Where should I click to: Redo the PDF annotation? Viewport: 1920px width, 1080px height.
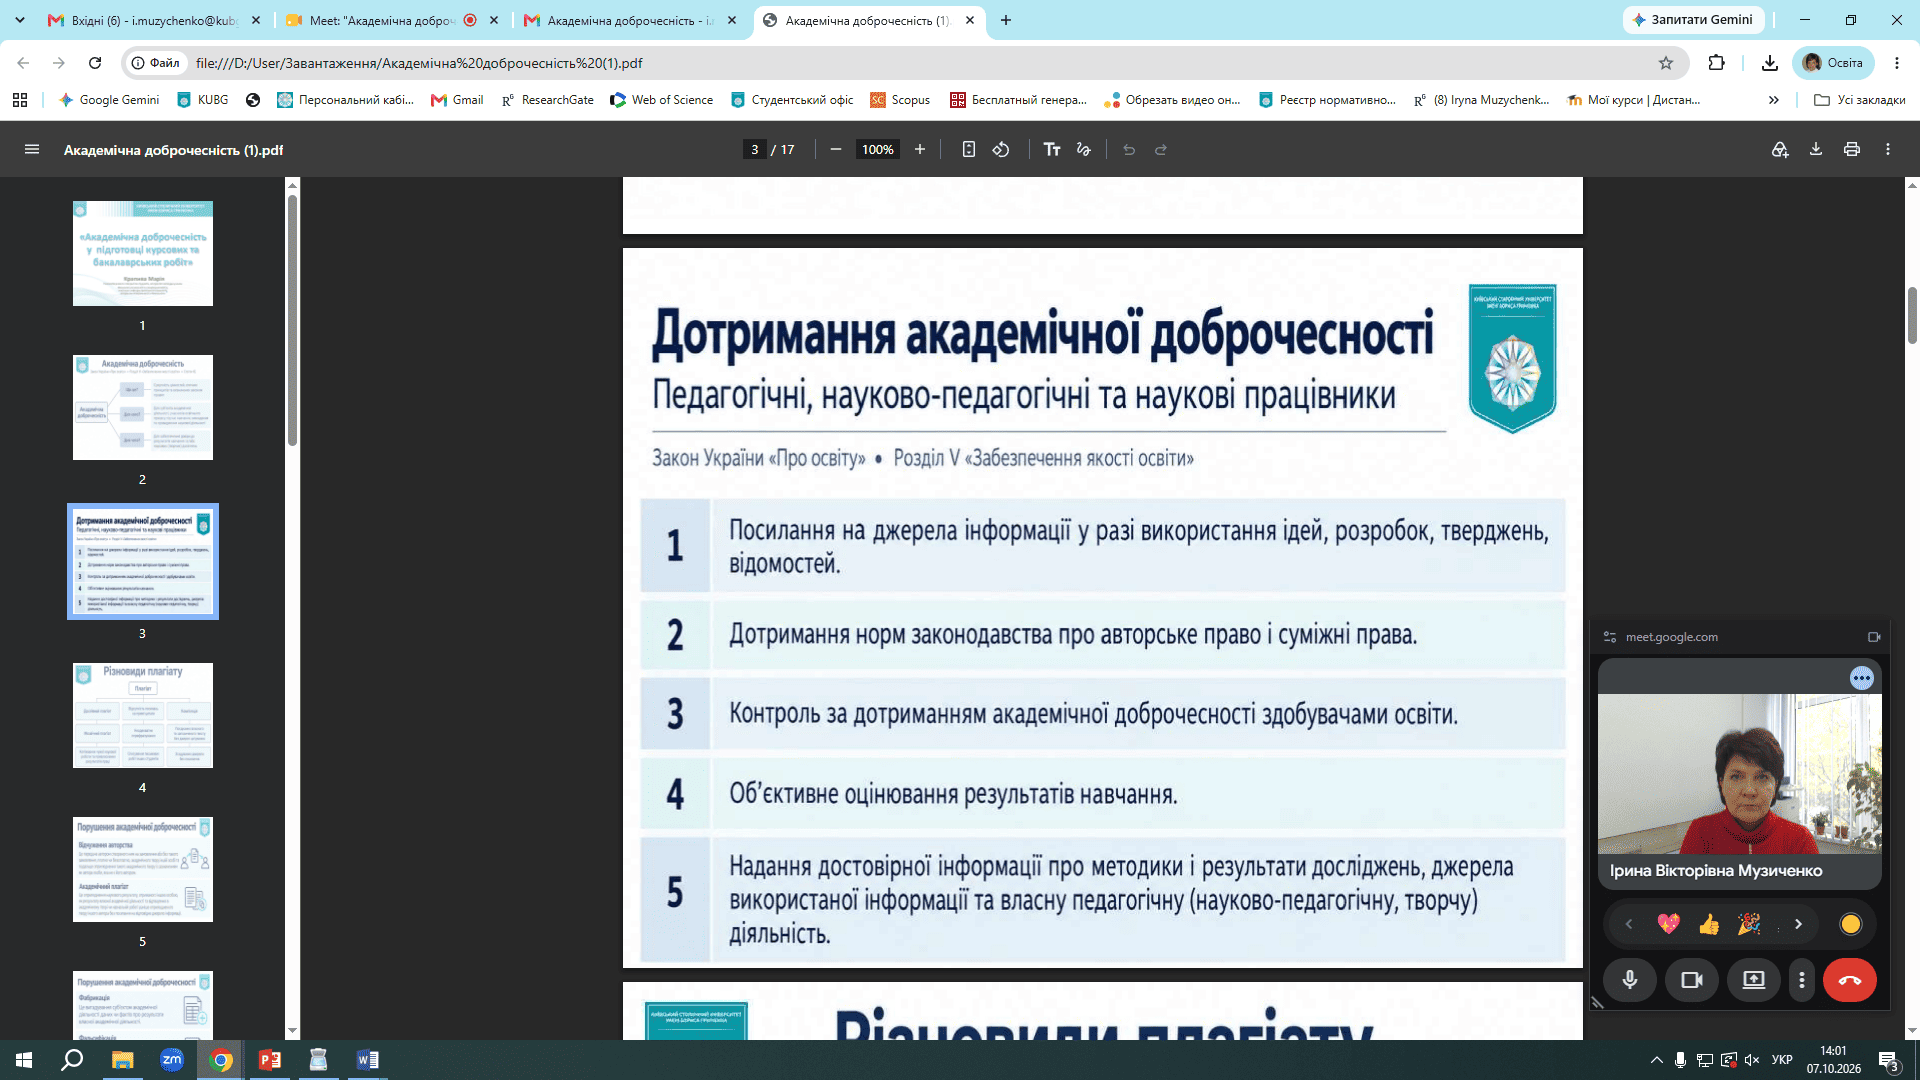[1161, 149]
